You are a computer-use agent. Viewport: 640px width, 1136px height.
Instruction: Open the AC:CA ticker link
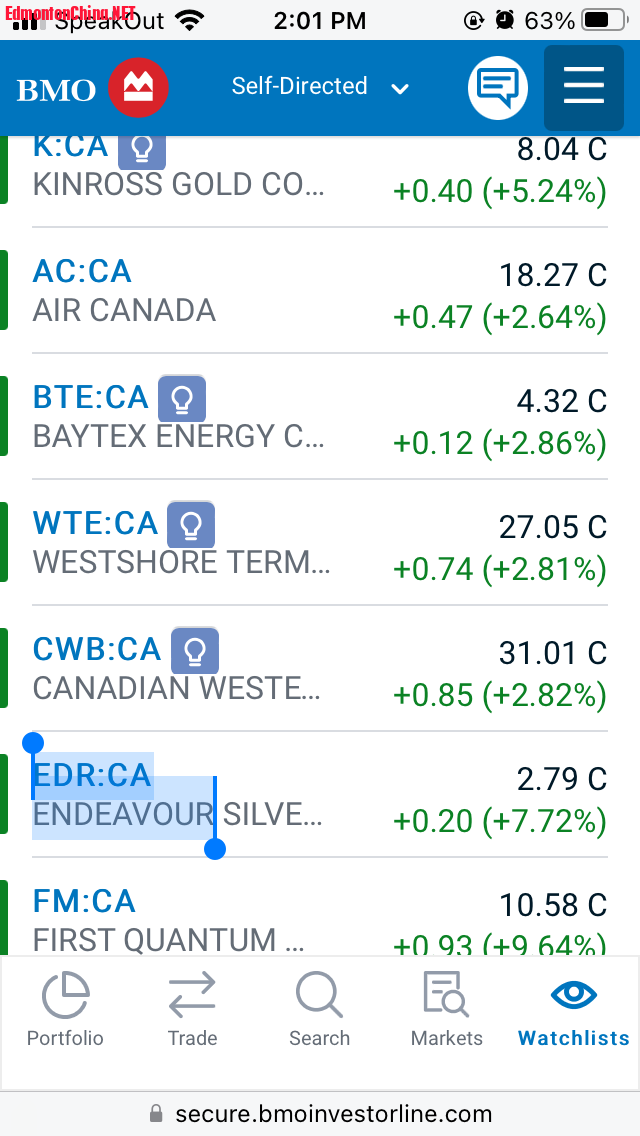[x=82, y=272]
